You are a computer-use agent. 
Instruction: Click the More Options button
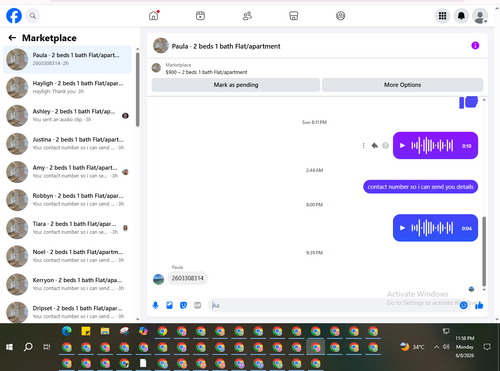click(402, 85)
